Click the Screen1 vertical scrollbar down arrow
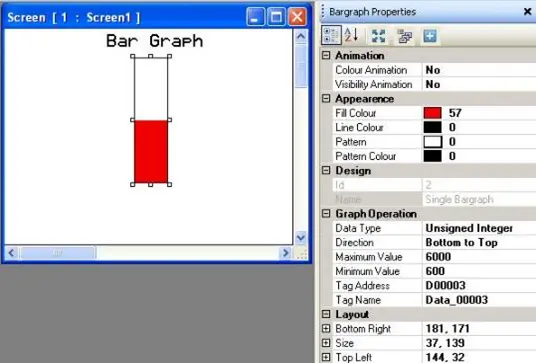The image size is (536, 363). [x=301, y=237]
